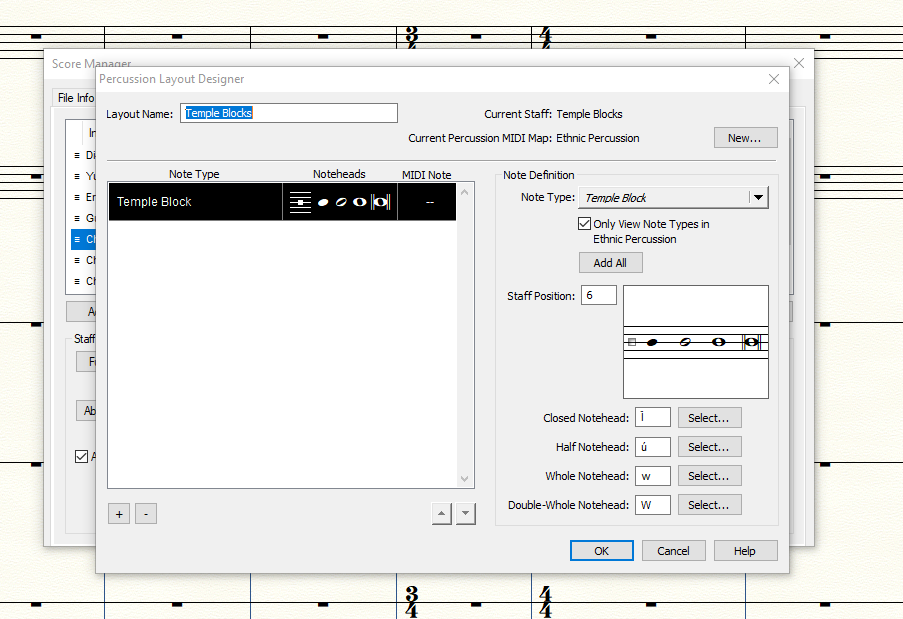Click the minus button to remove note type
903x619 pixels.
146,514
